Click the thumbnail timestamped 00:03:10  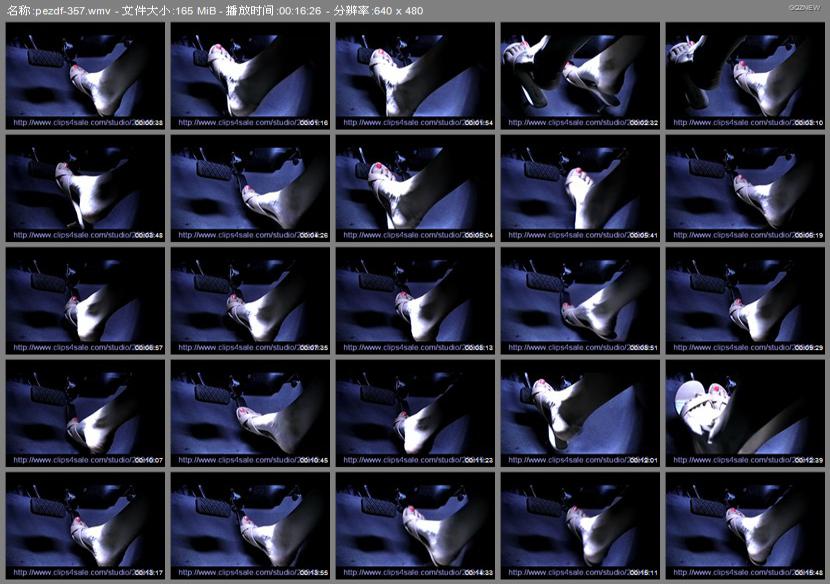(x=745, y=77)
